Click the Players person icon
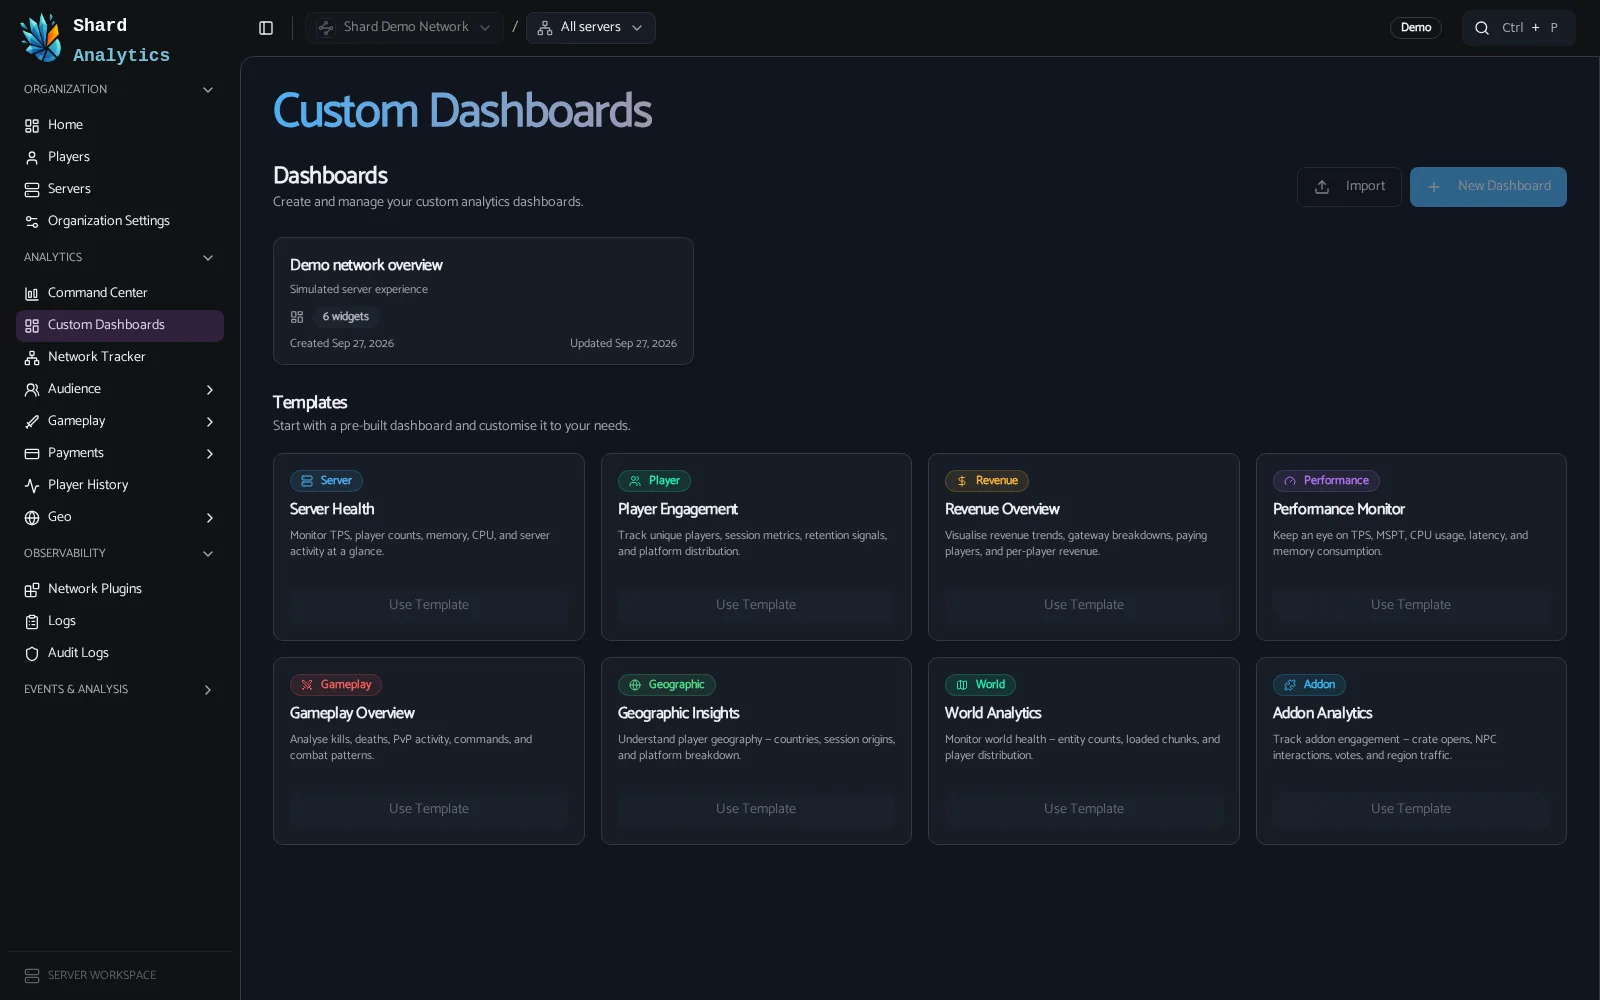 32,157
